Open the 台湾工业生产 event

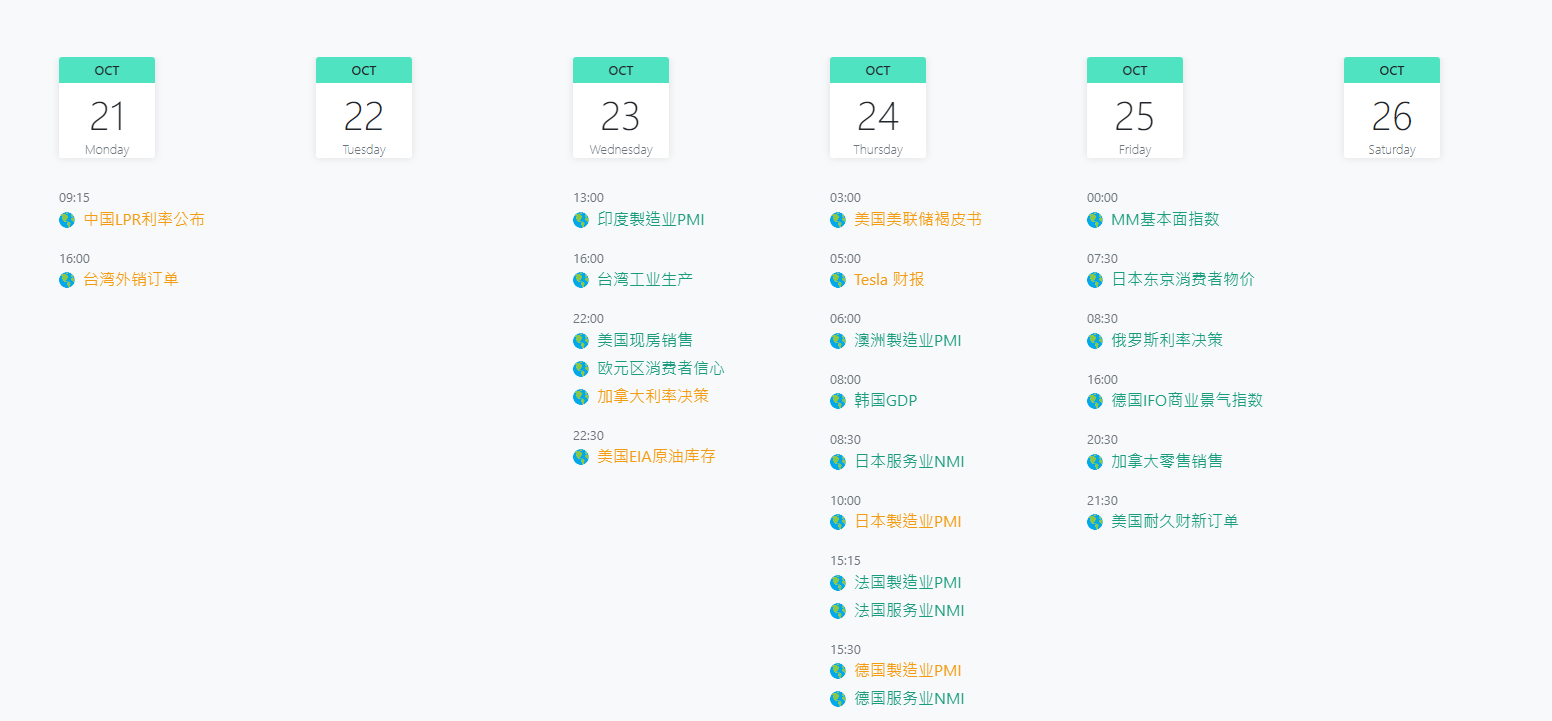click(645, 279)
